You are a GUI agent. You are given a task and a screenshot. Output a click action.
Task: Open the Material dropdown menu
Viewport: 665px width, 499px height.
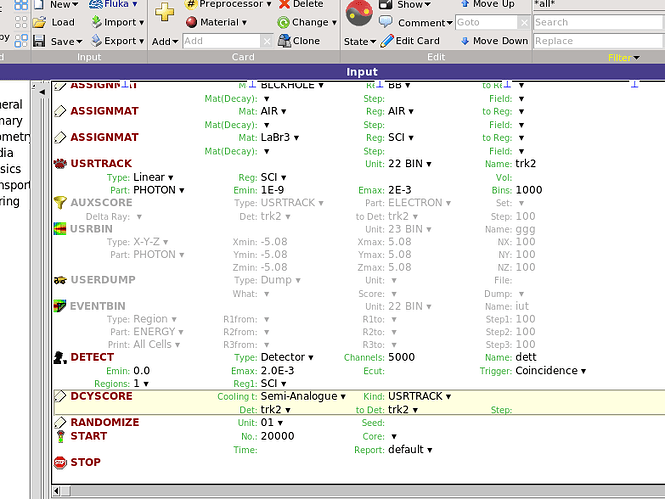pos(219,22)
